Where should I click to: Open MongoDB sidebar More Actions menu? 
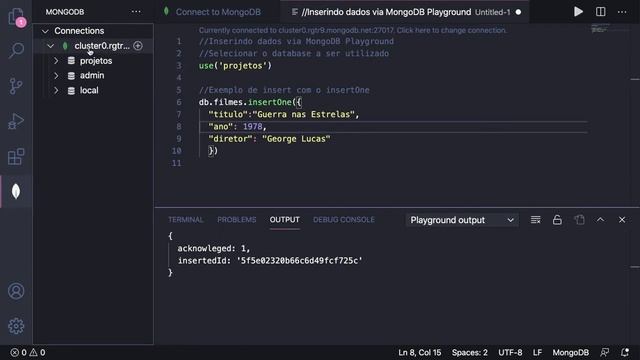click(136, 12)
